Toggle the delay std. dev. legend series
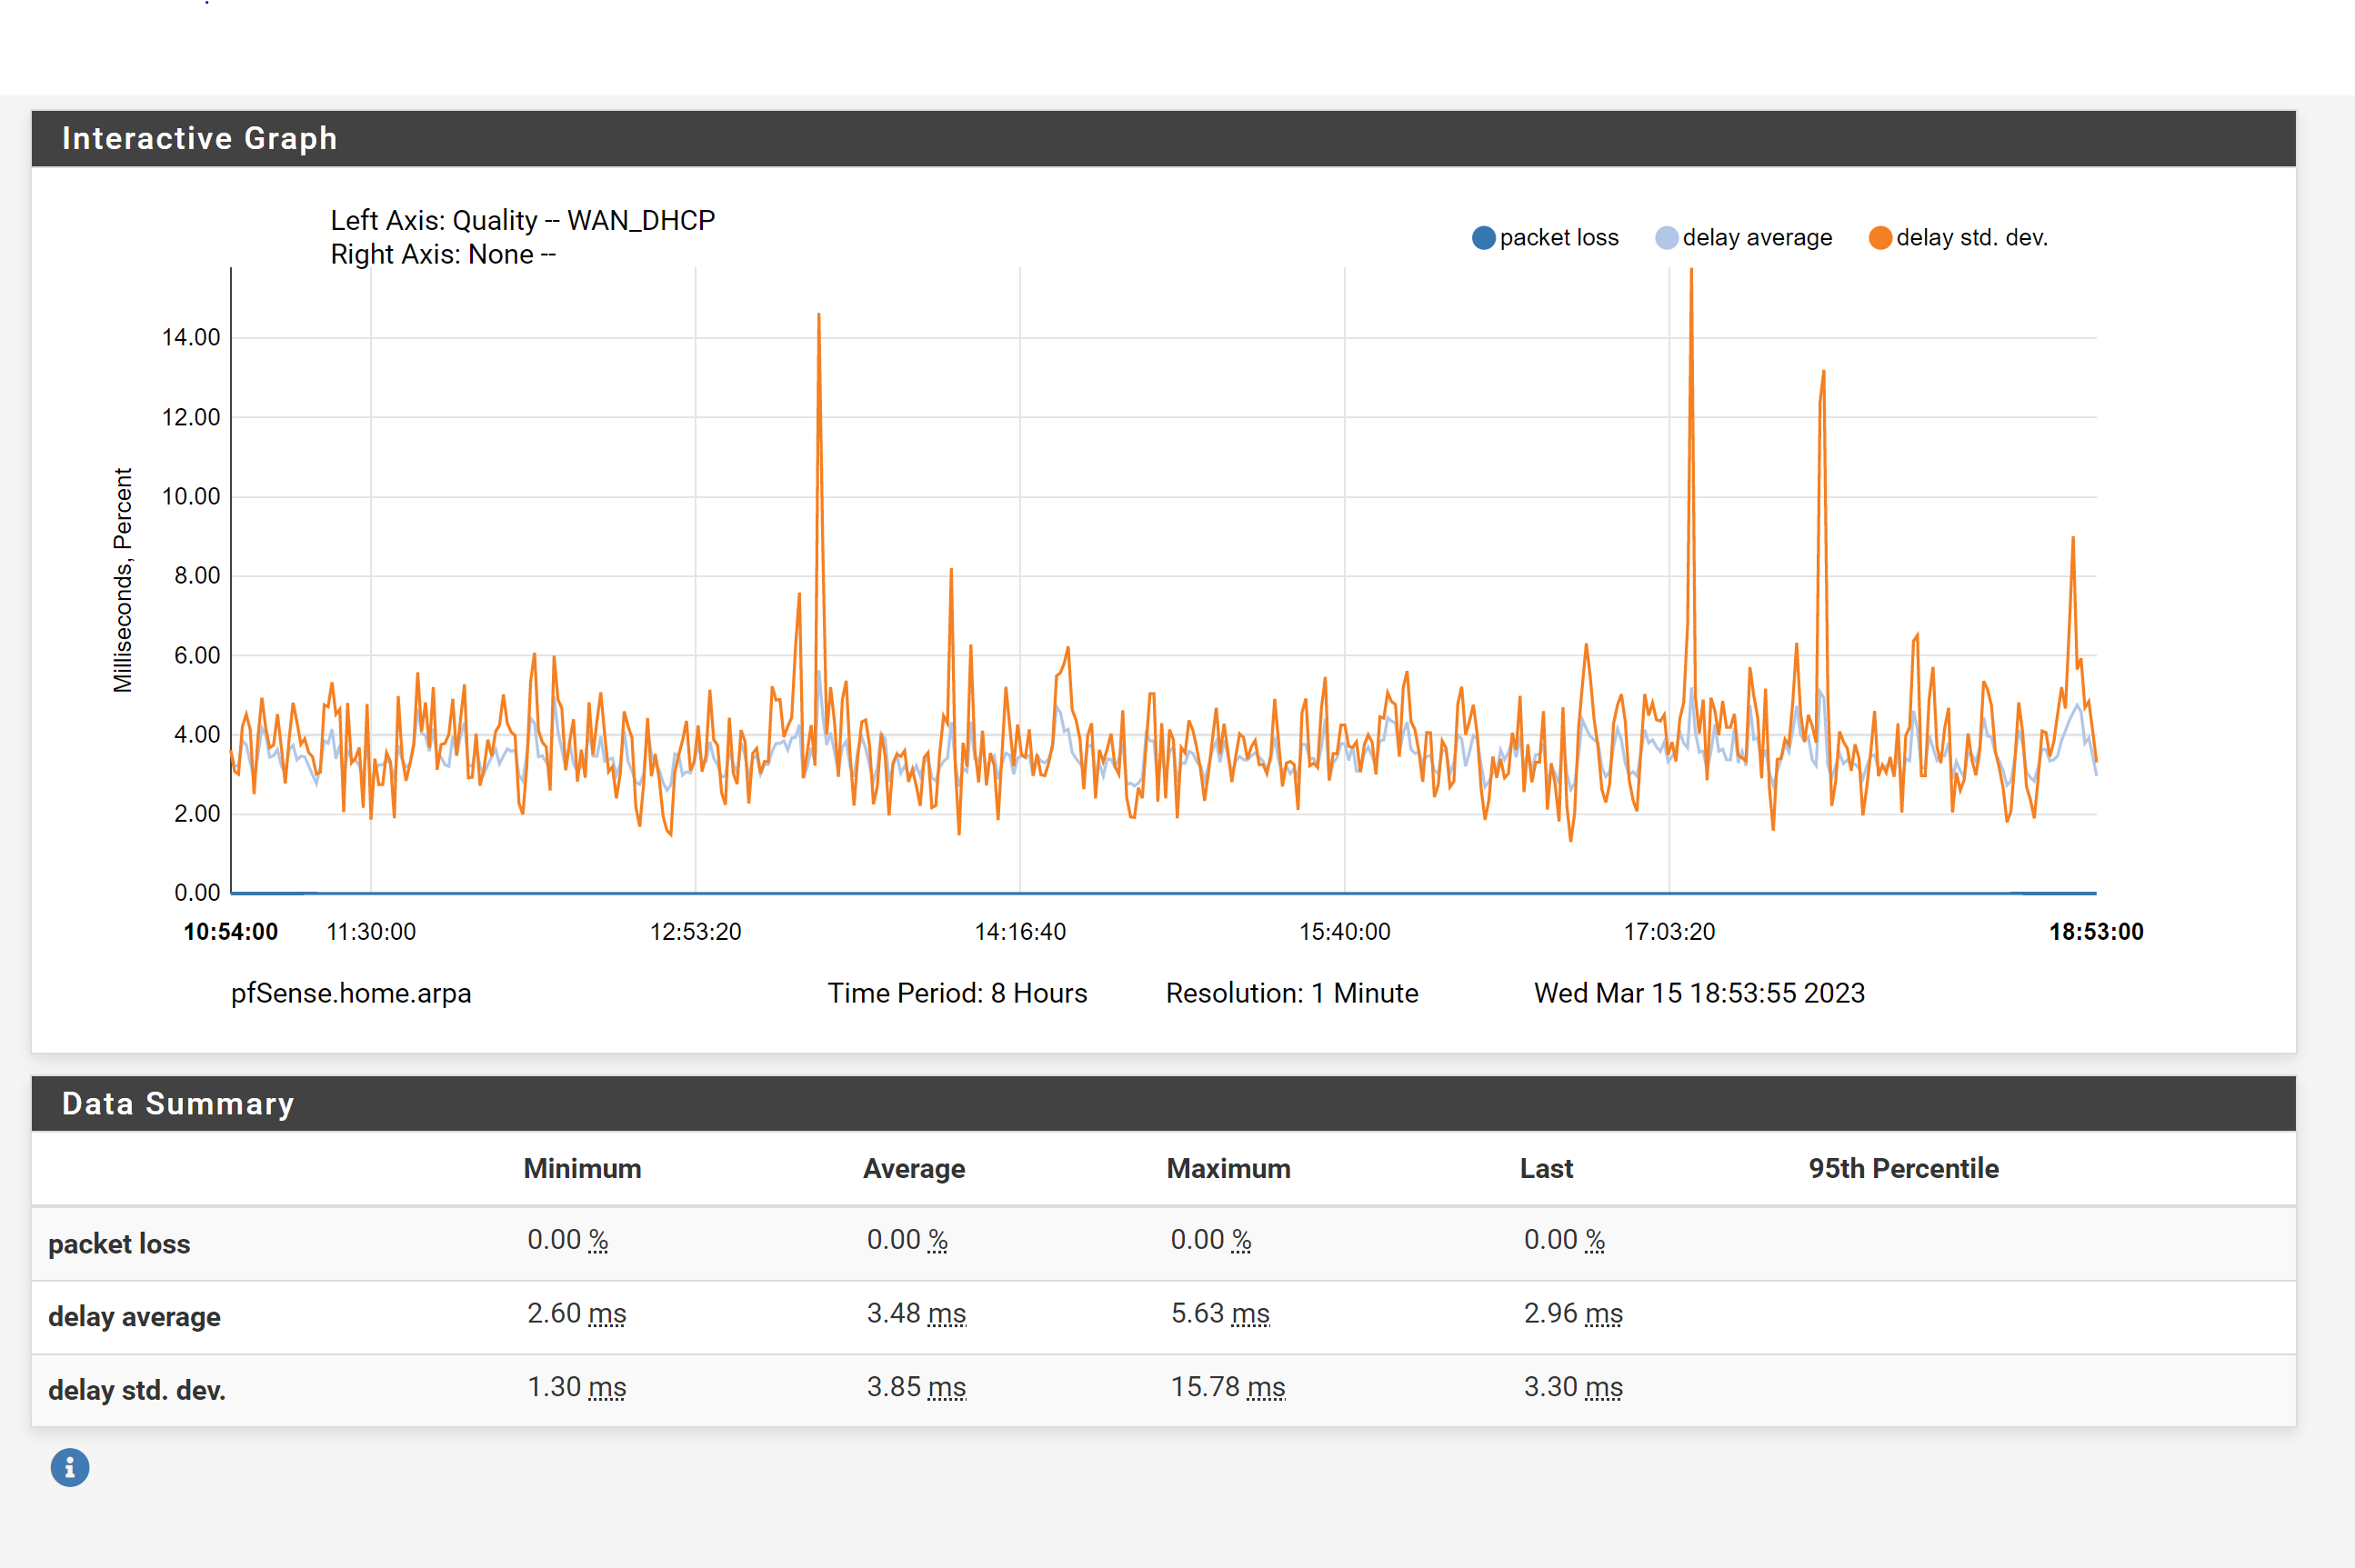This screenshot has height=1568, width=2355. click(x=1958, y=238)
